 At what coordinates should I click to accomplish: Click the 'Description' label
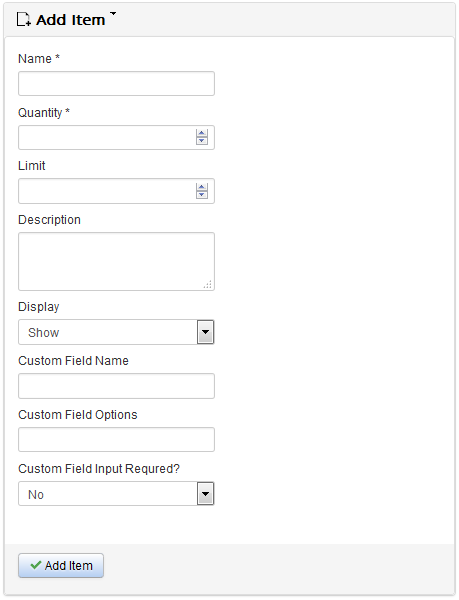coord(49,220)
